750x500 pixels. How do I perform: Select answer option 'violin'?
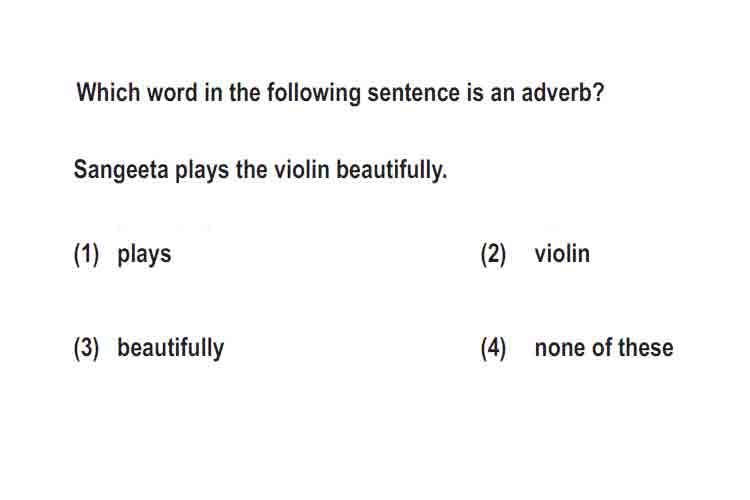click(562, 254)
